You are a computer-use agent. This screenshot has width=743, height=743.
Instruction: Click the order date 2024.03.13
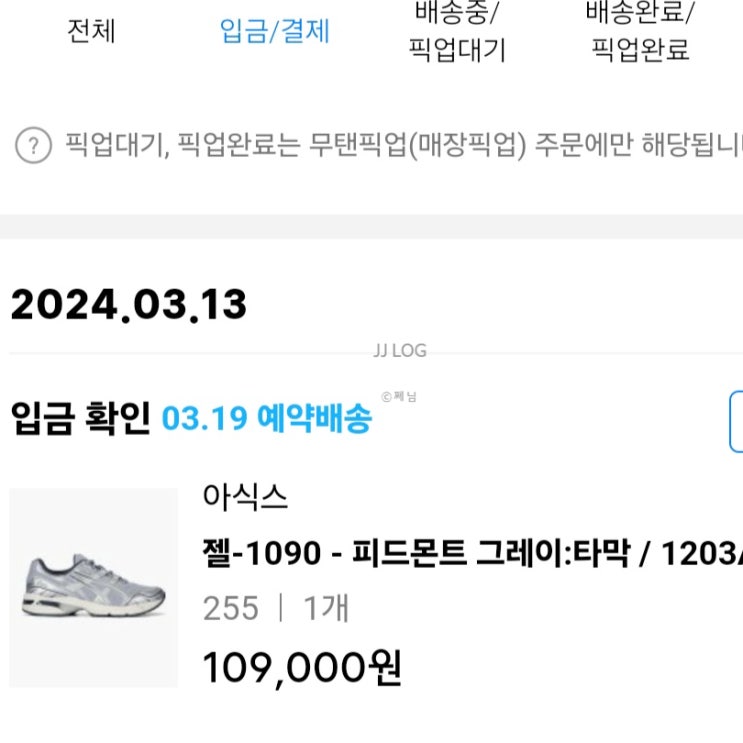129,305
